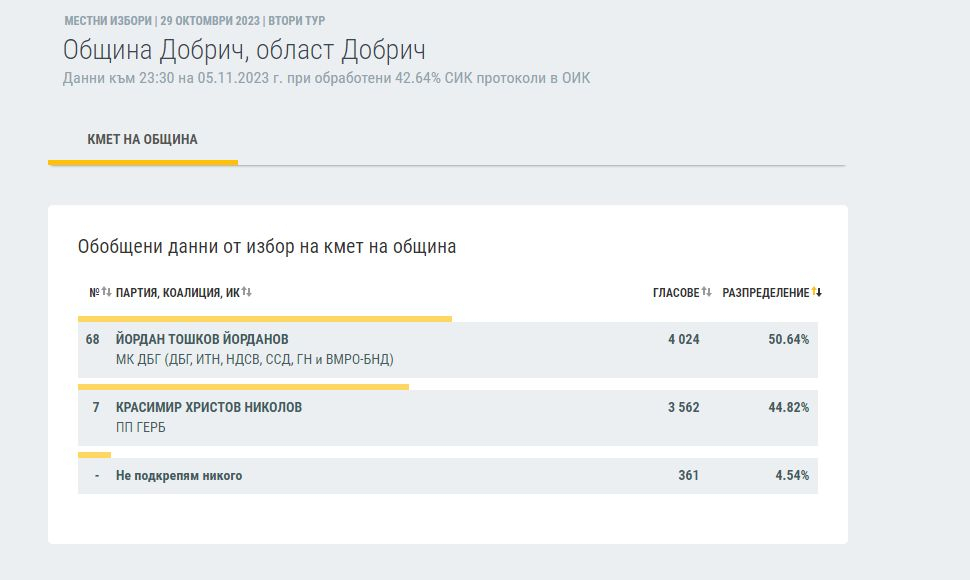Image resolution: width=970 pixels, height=580 pixels.
Task: Click the Община Добрич, област Добрич title
Action: [244, 50]
